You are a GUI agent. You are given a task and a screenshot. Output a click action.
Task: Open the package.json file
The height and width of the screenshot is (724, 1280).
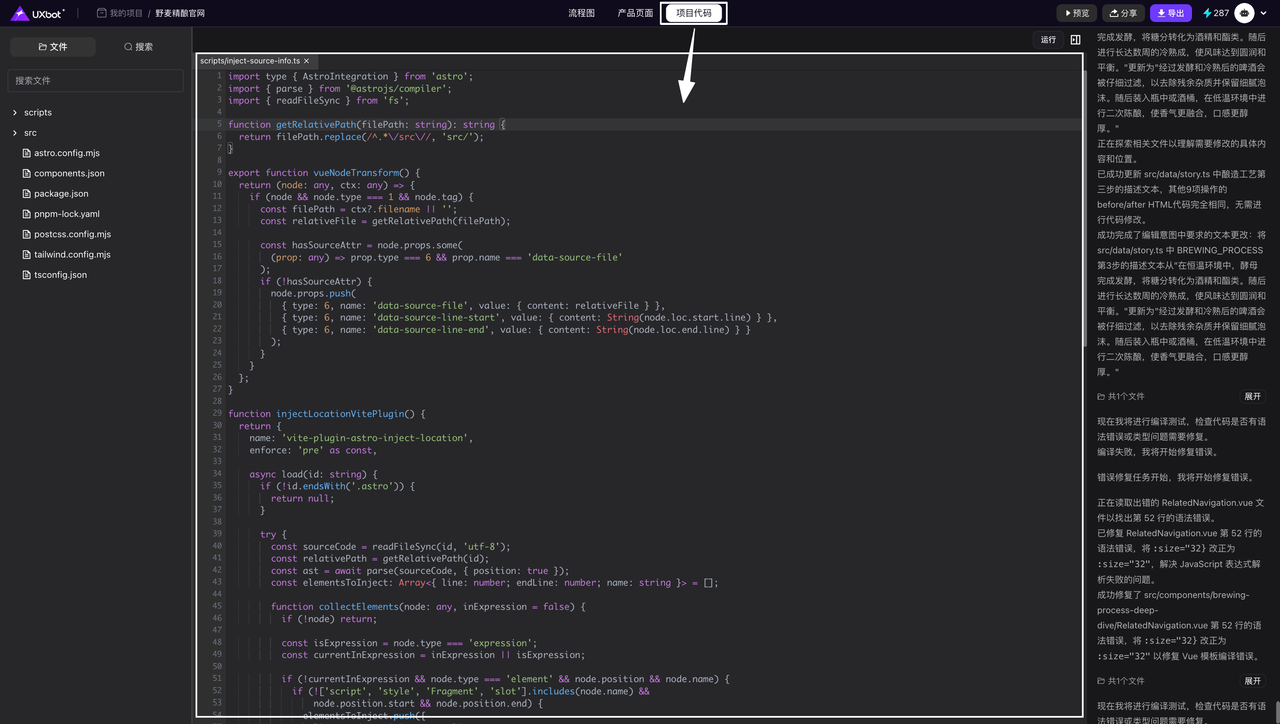click(61, 194)
